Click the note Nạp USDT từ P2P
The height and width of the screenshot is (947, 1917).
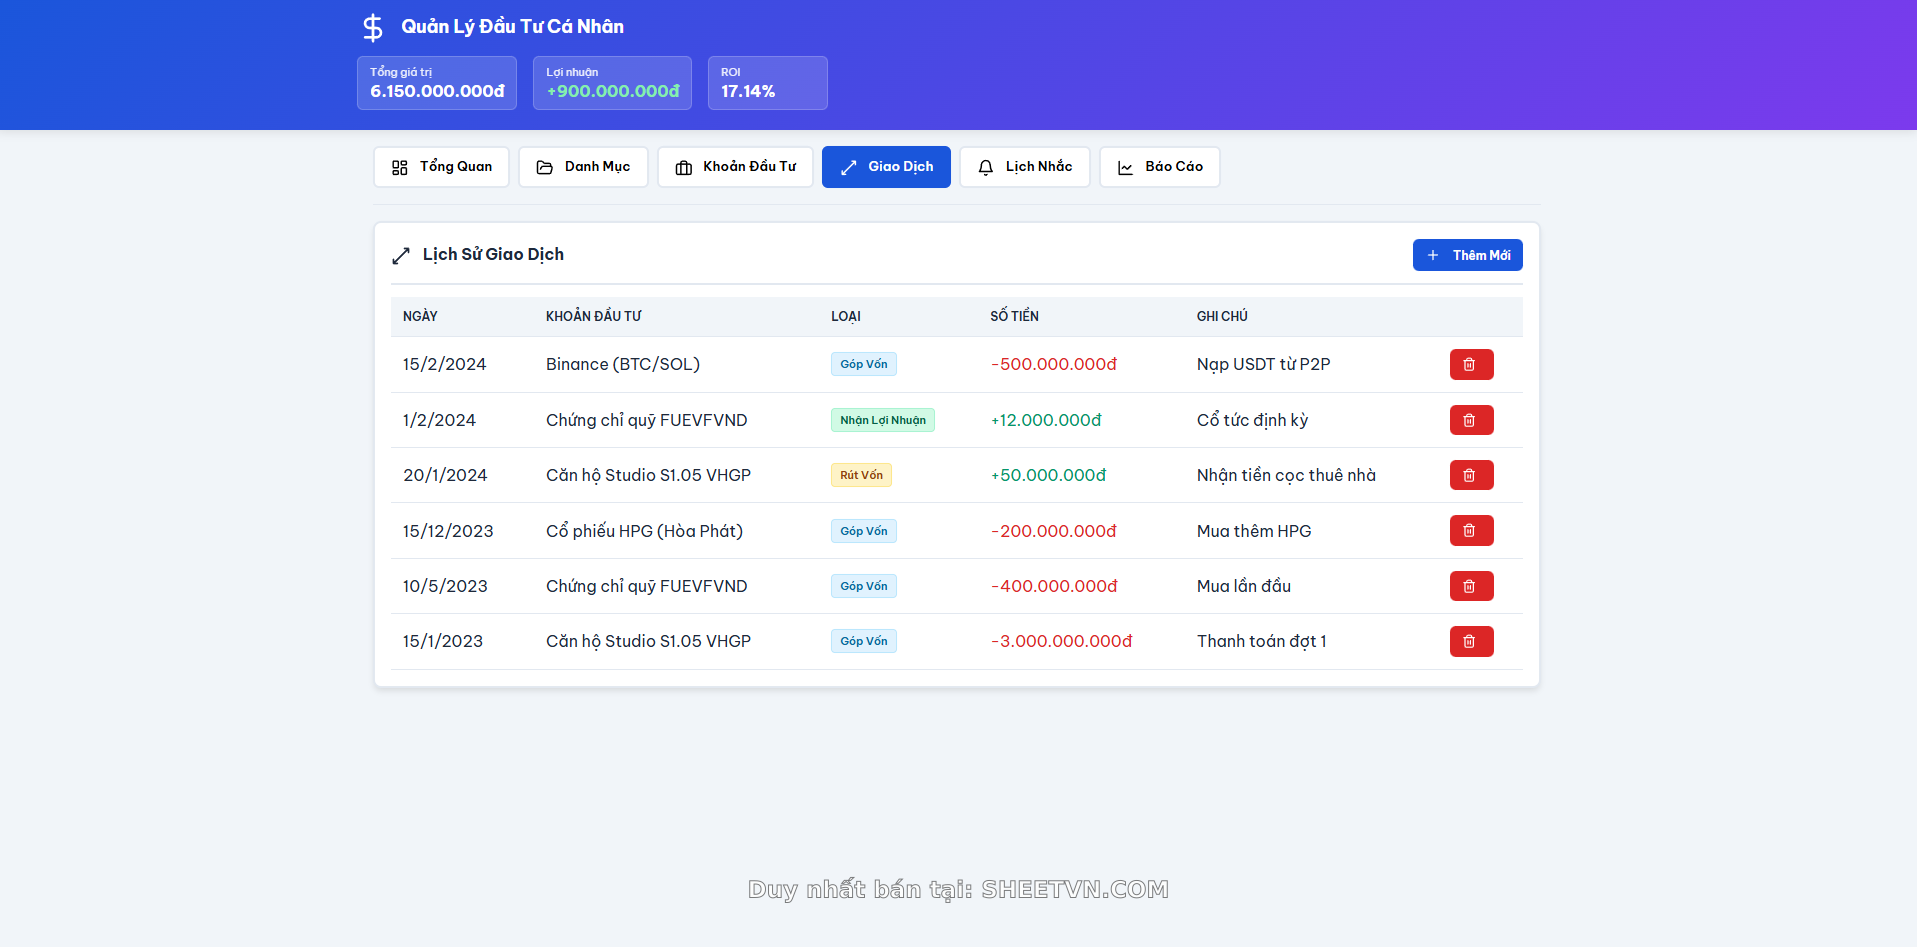[1263, 364]
